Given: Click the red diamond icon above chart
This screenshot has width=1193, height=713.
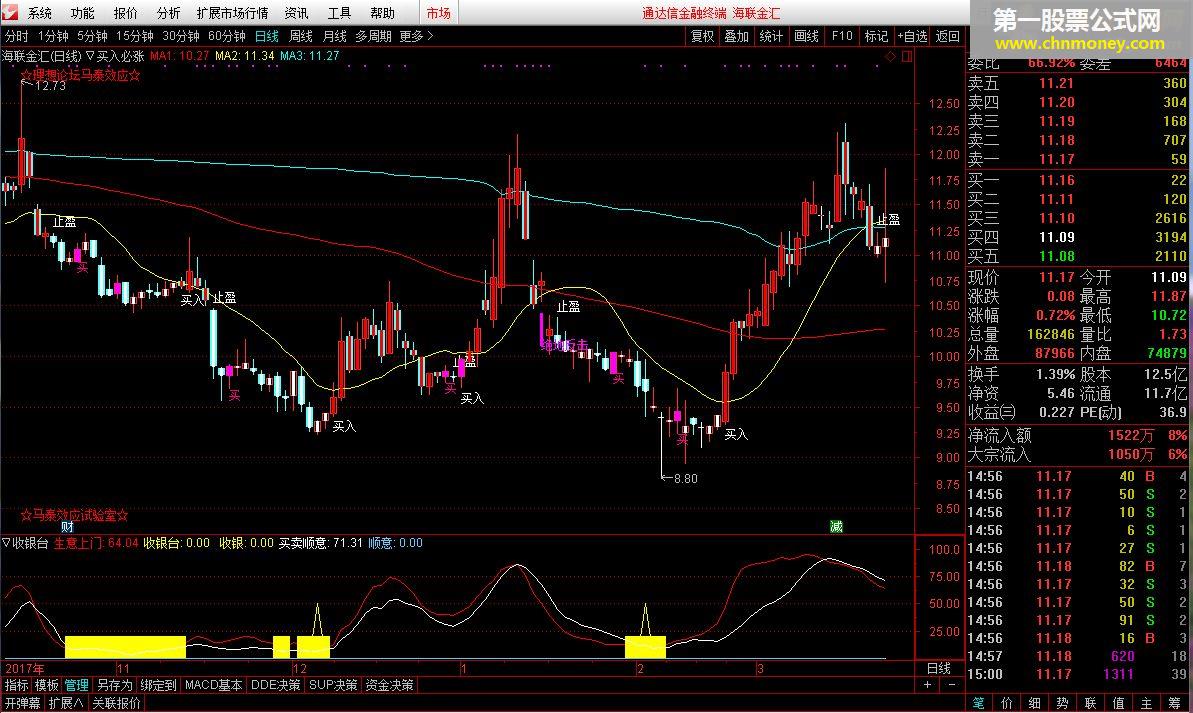Looking at the screenshot, I should click(890, 56).
